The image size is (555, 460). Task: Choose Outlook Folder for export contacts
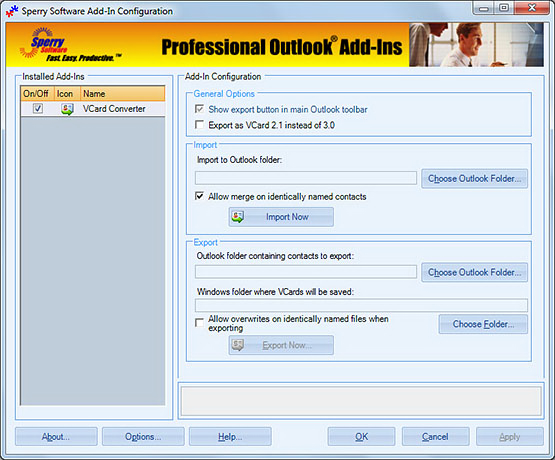pos(474,272)
